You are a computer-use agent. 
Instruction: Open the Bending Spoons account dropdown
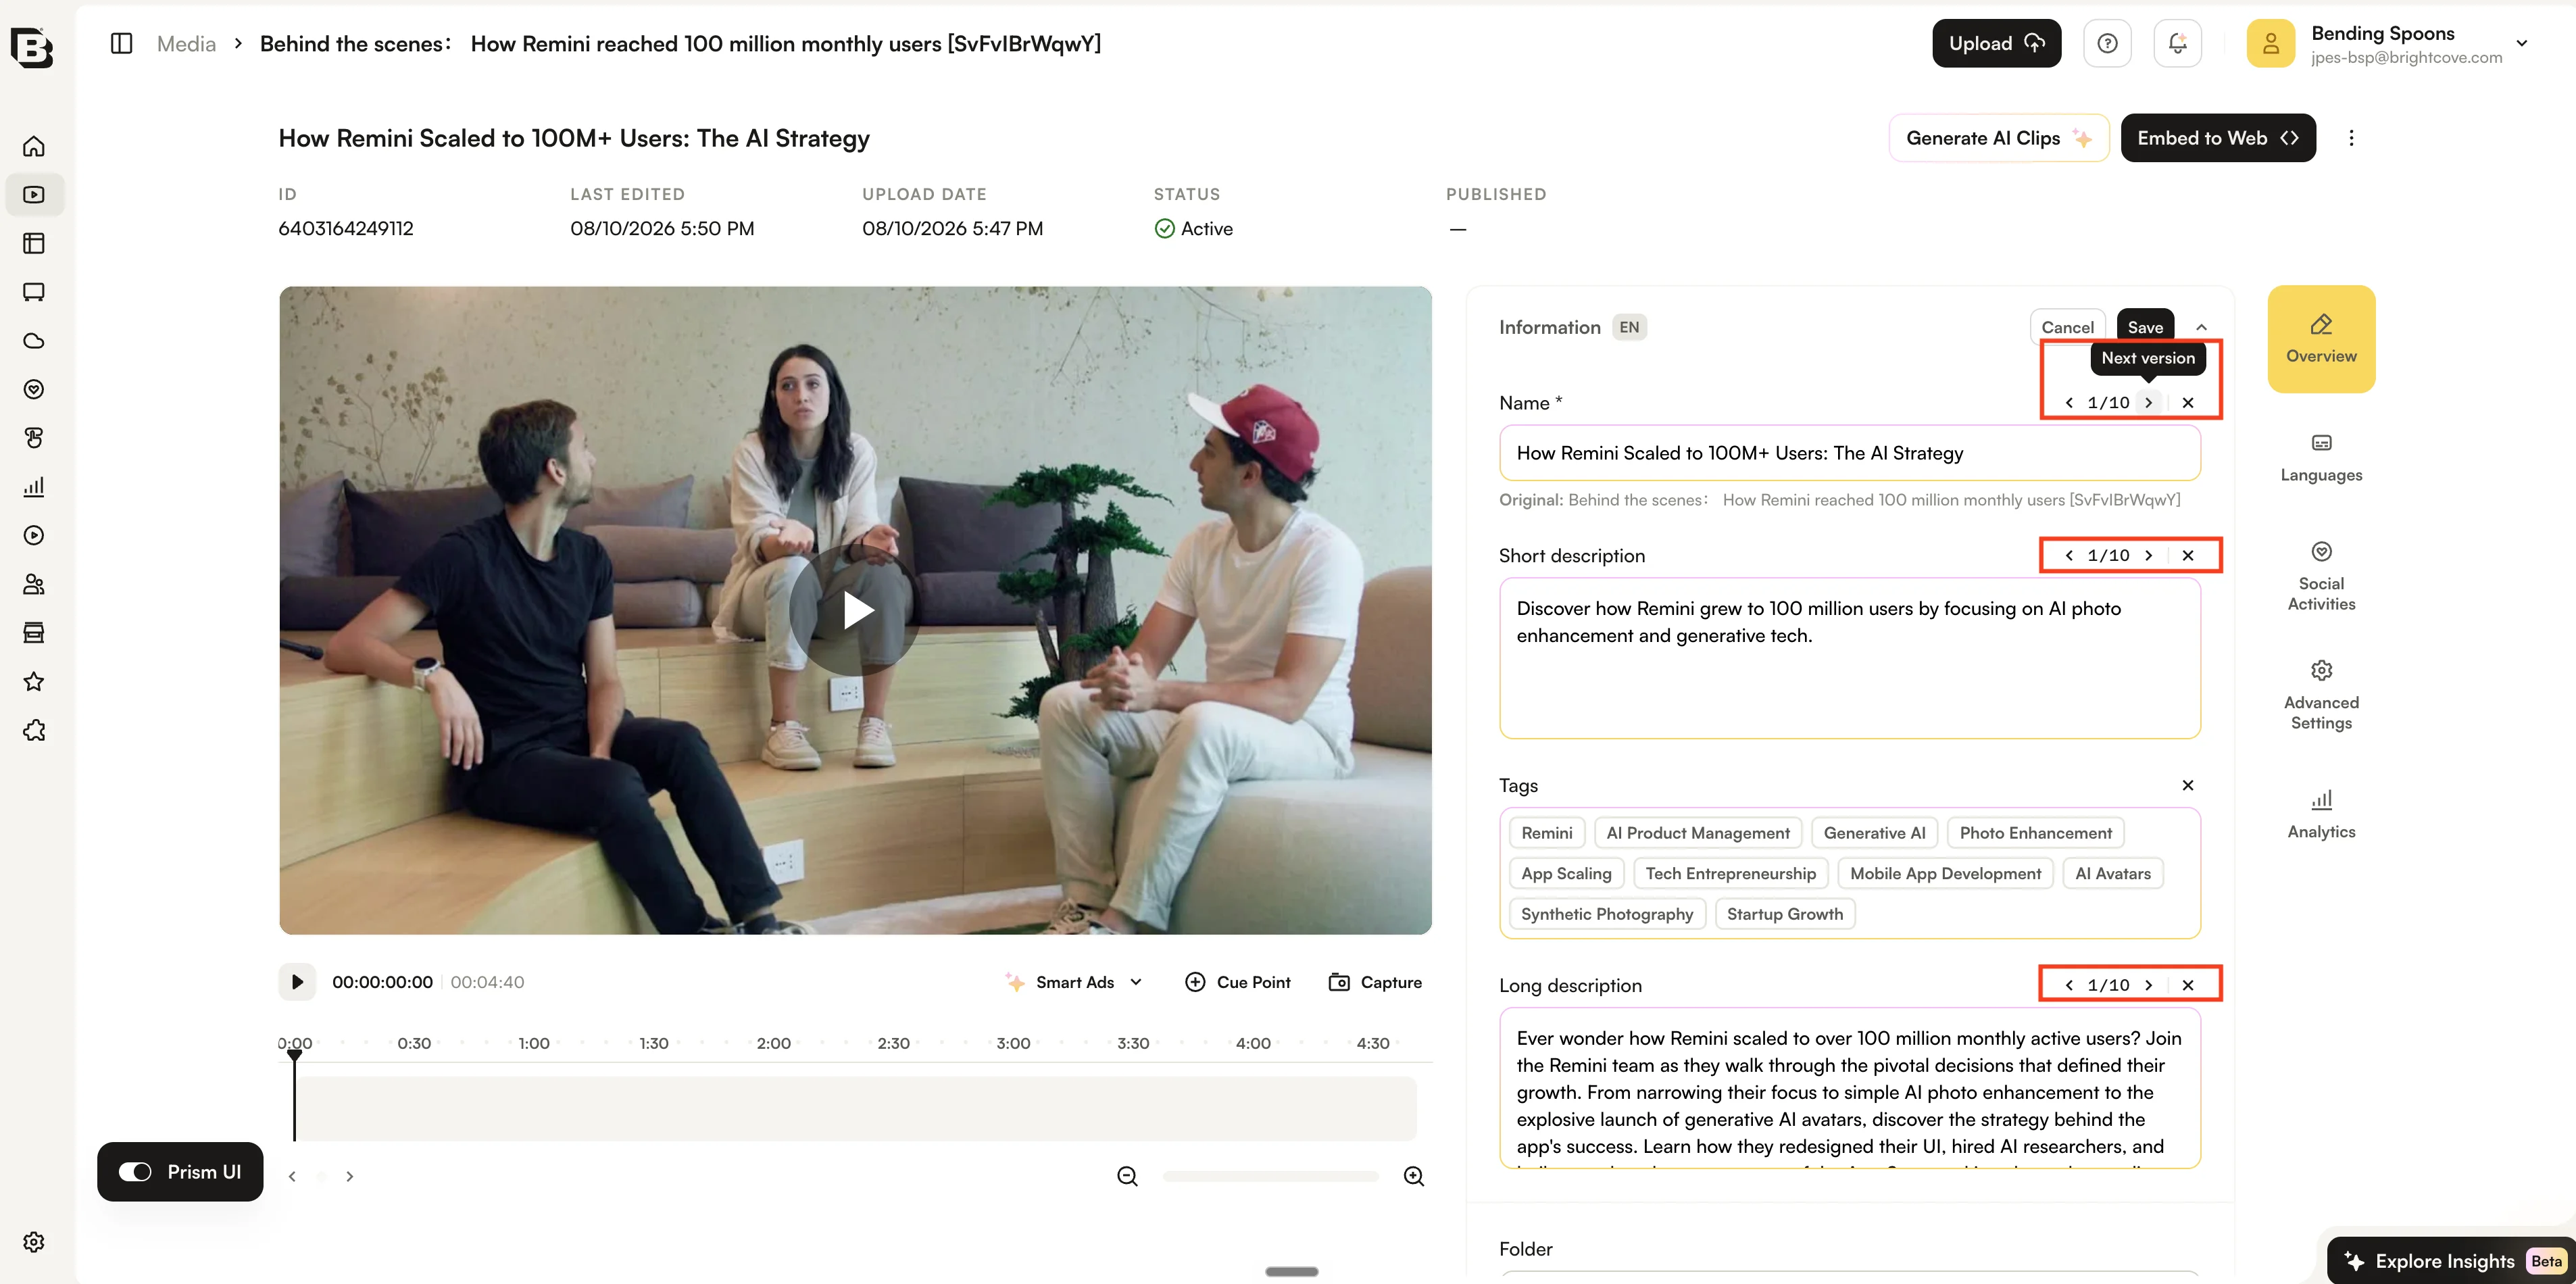pos(2521,44)
